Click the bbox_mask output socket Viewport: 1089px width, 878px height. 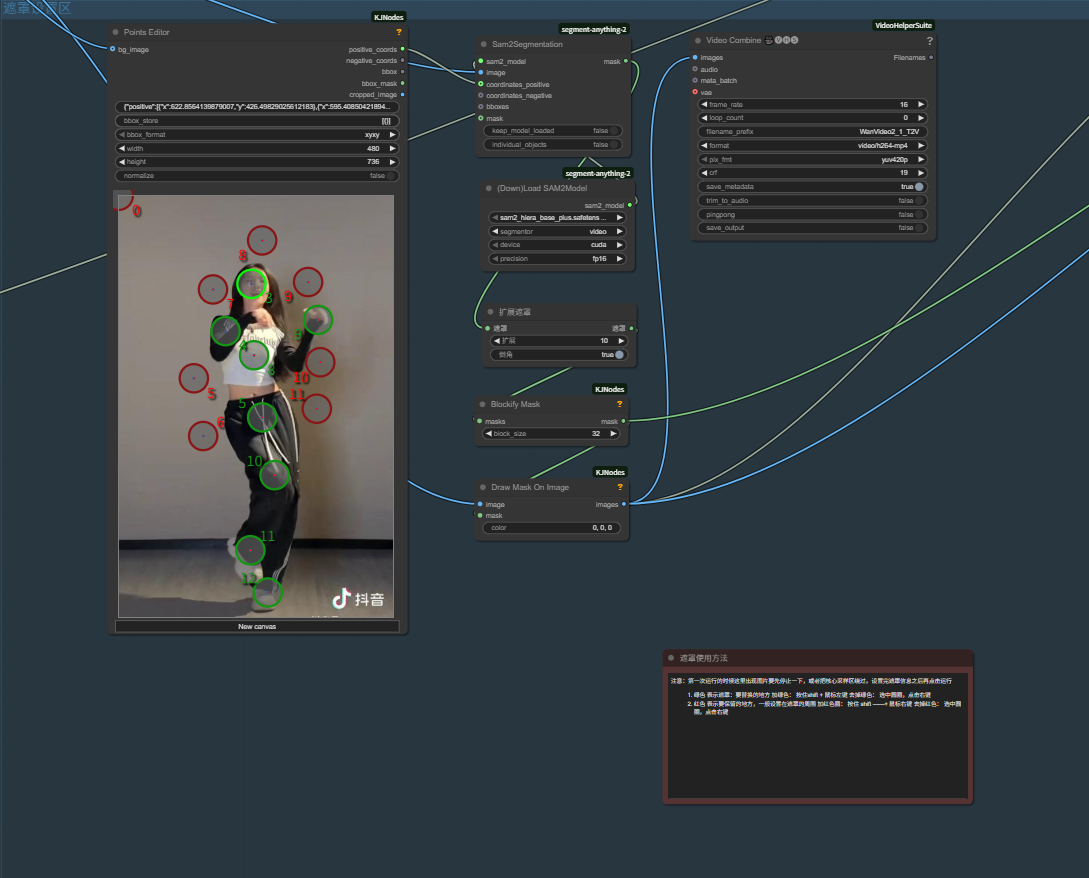(403, 83)
